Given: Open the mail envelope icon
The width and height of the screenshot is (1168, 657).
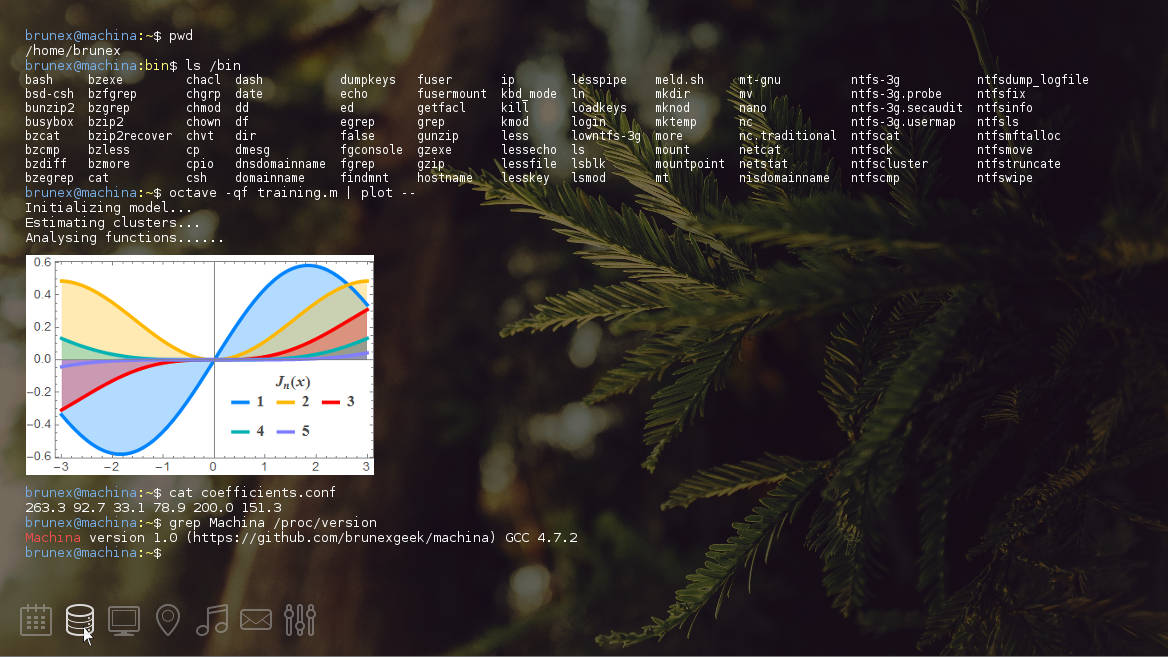Looking at the screenshot, I should pyautogui.click(x=256, y=620).
